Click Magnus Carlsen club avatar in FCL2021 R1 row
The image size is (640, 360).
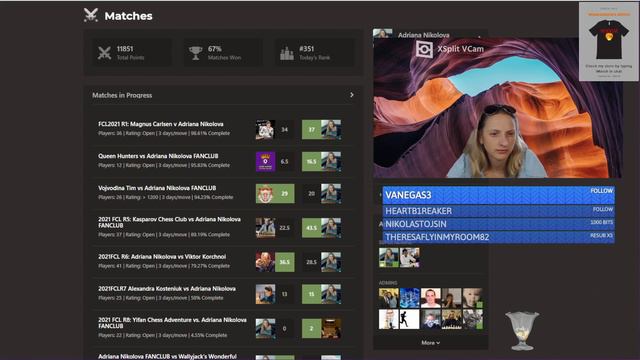coord(265,129)
